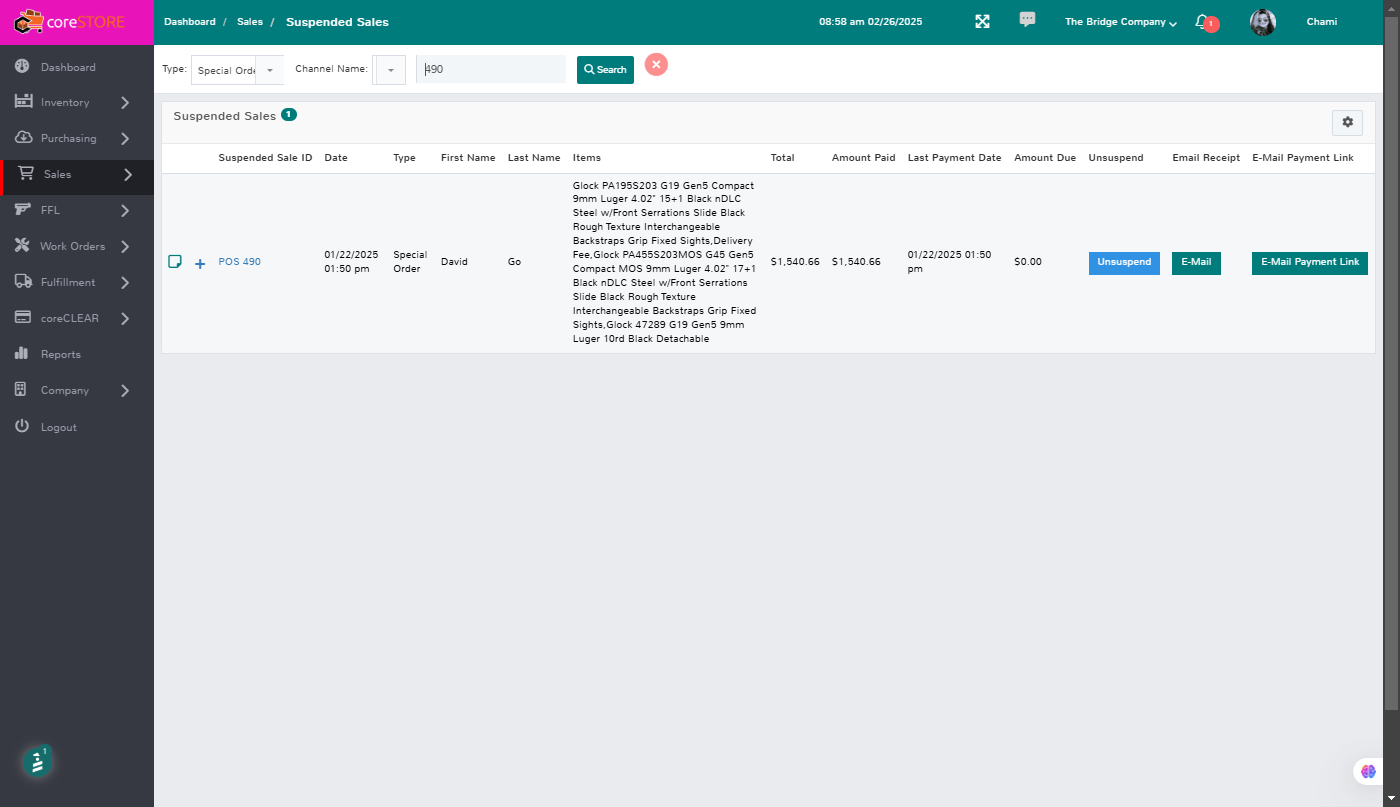Expand the Work Orders submenu
The image size is (1400, 807).
(x=125, y=247)
